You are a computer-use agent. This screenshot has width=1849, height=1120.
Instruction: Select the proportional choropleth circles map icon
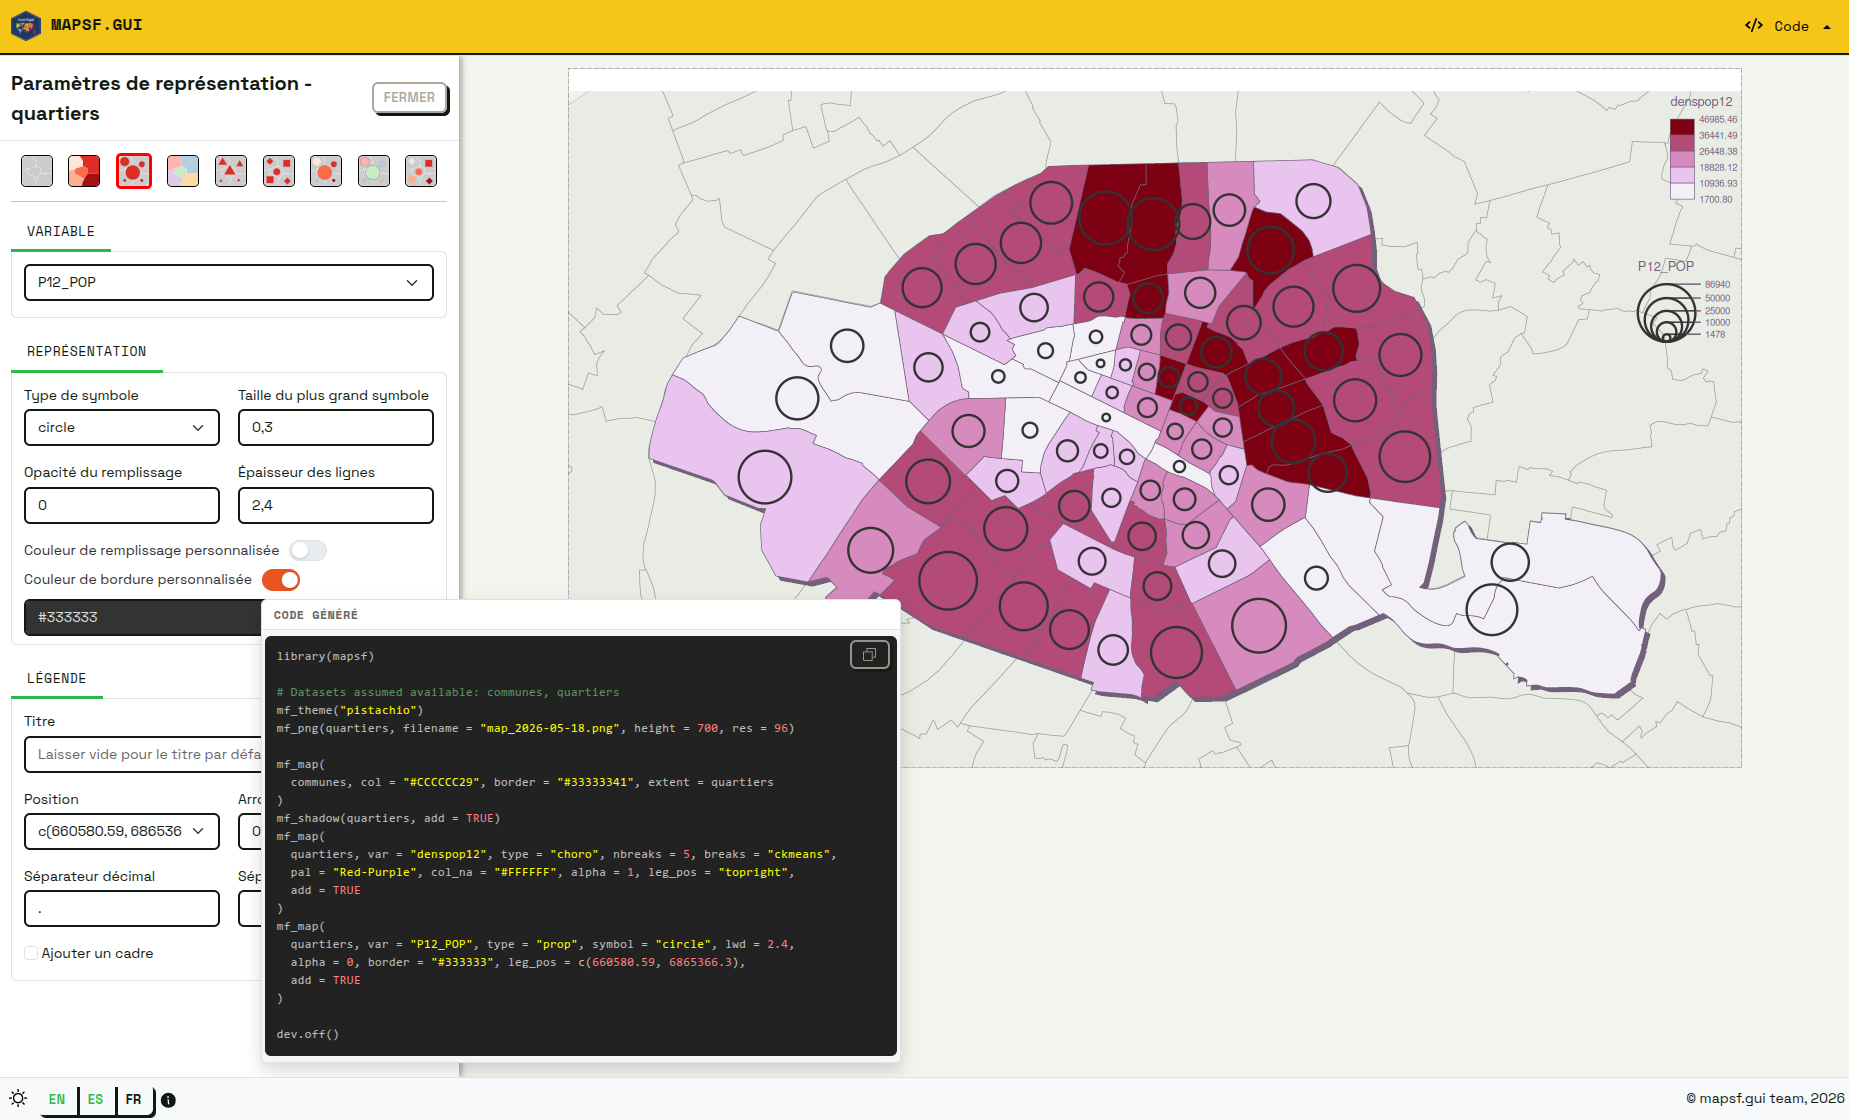click(326, 171)
